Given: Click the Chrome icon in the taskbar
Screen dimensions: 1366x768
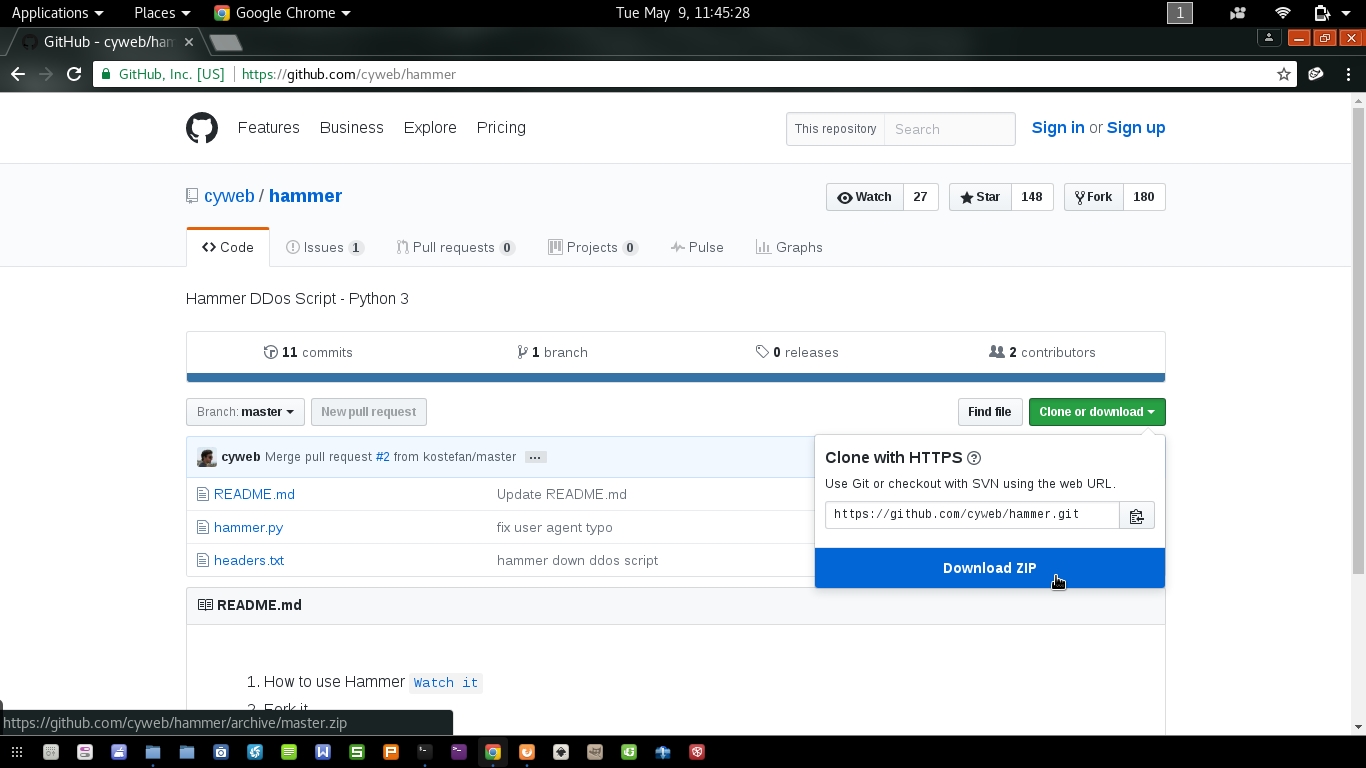Looking at the screenshot, I should click(x=493, y=752).
